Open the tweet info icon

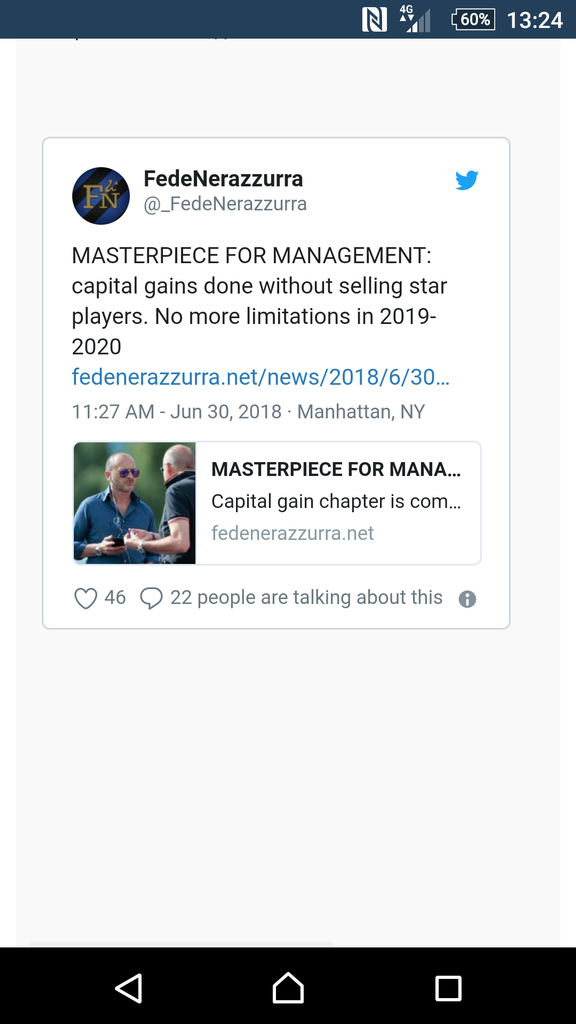tap(467, 600)
